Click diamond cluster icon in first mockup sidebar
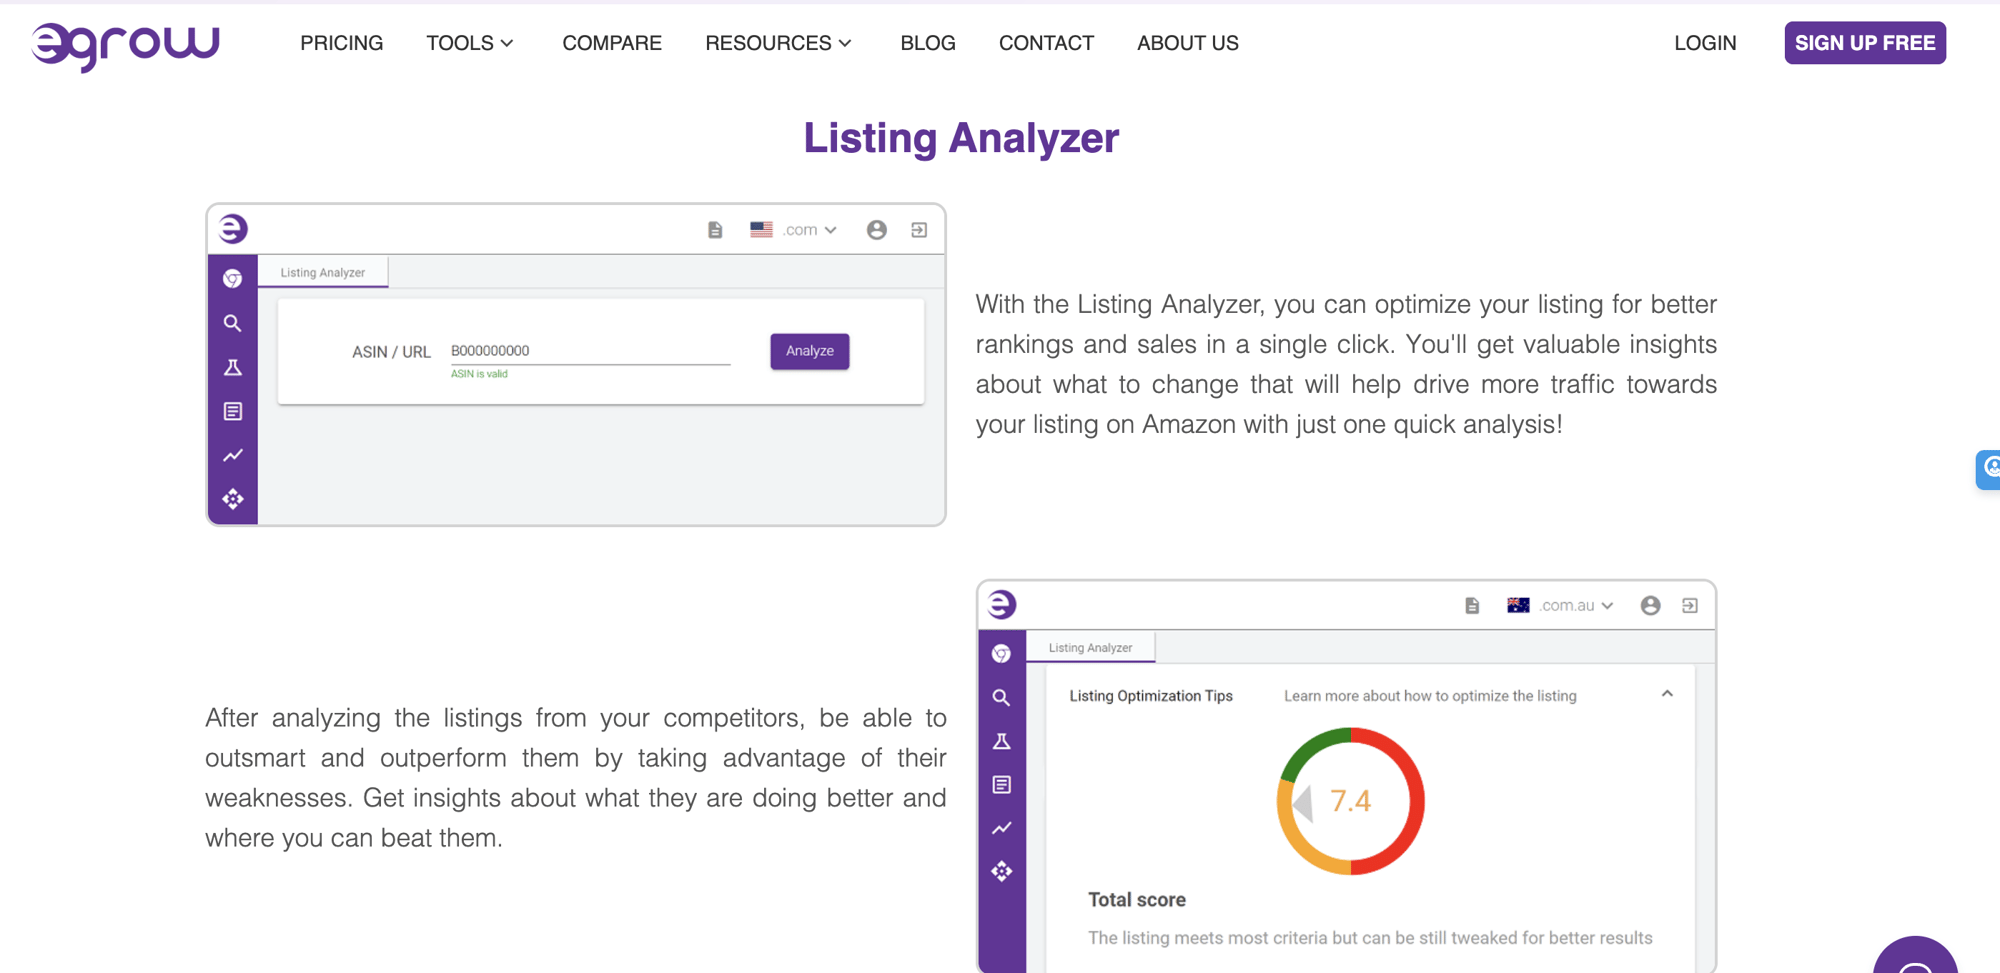 [x=233, y=499]
